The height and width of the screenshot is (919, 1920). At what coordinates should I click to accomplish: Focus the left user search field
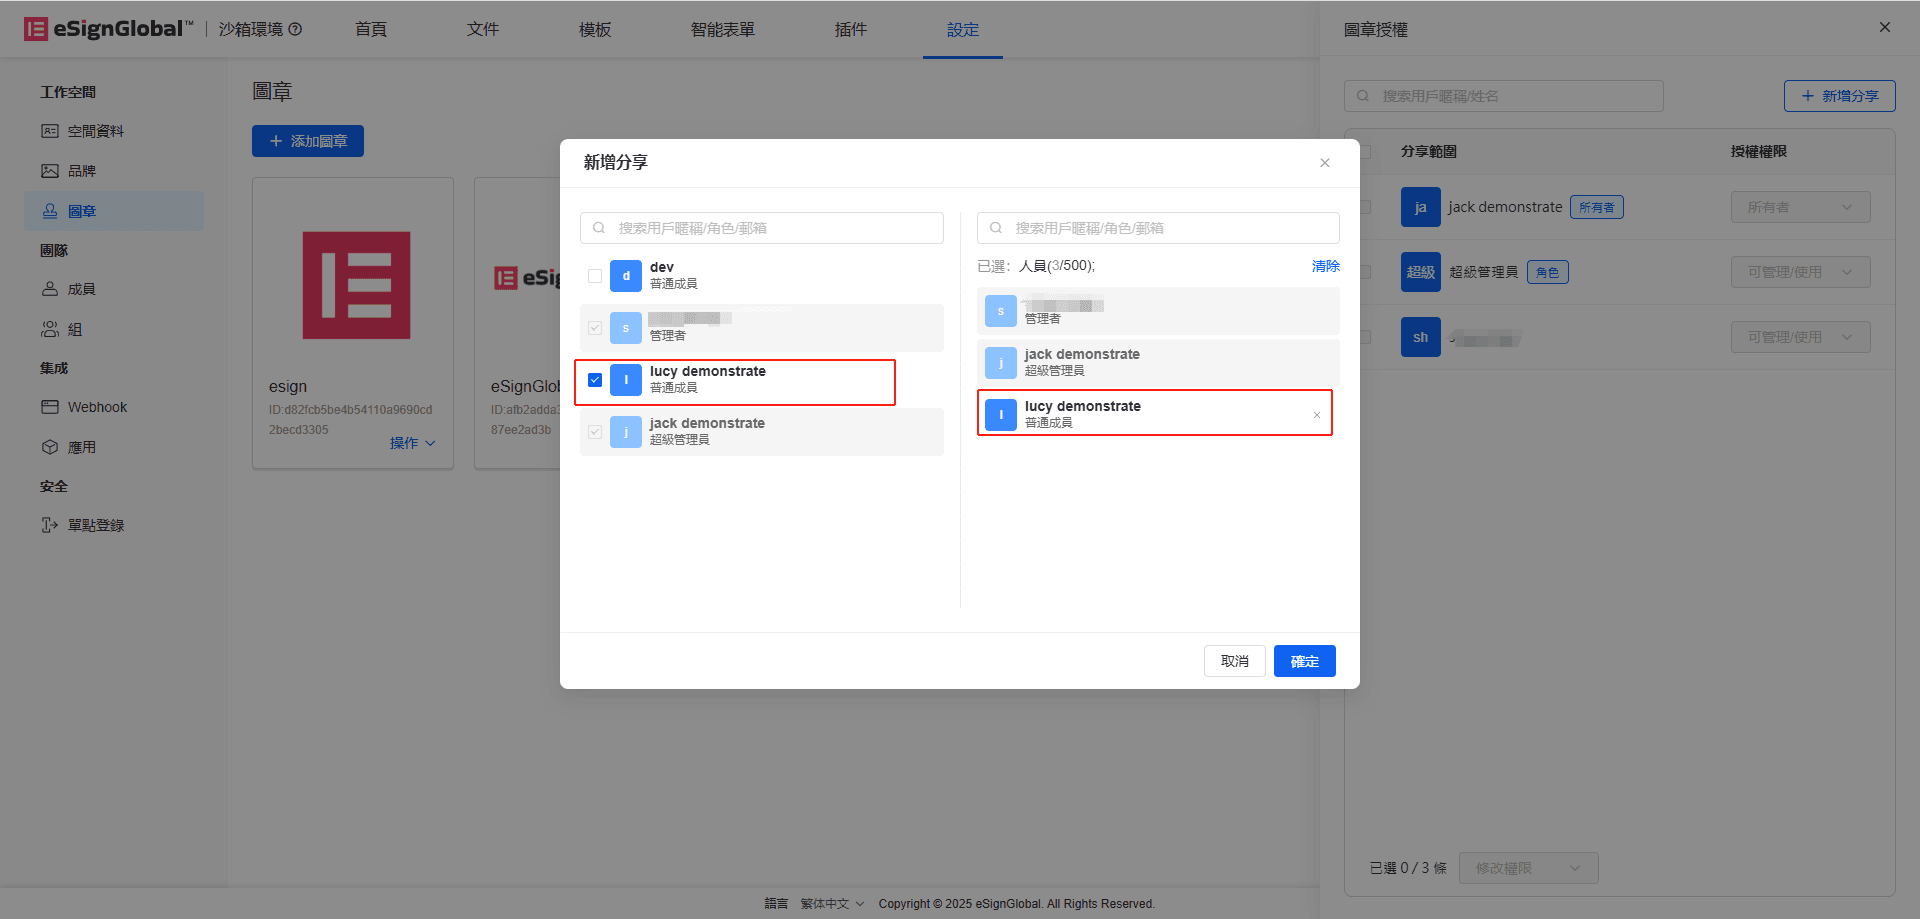click(x=761, y=228)
